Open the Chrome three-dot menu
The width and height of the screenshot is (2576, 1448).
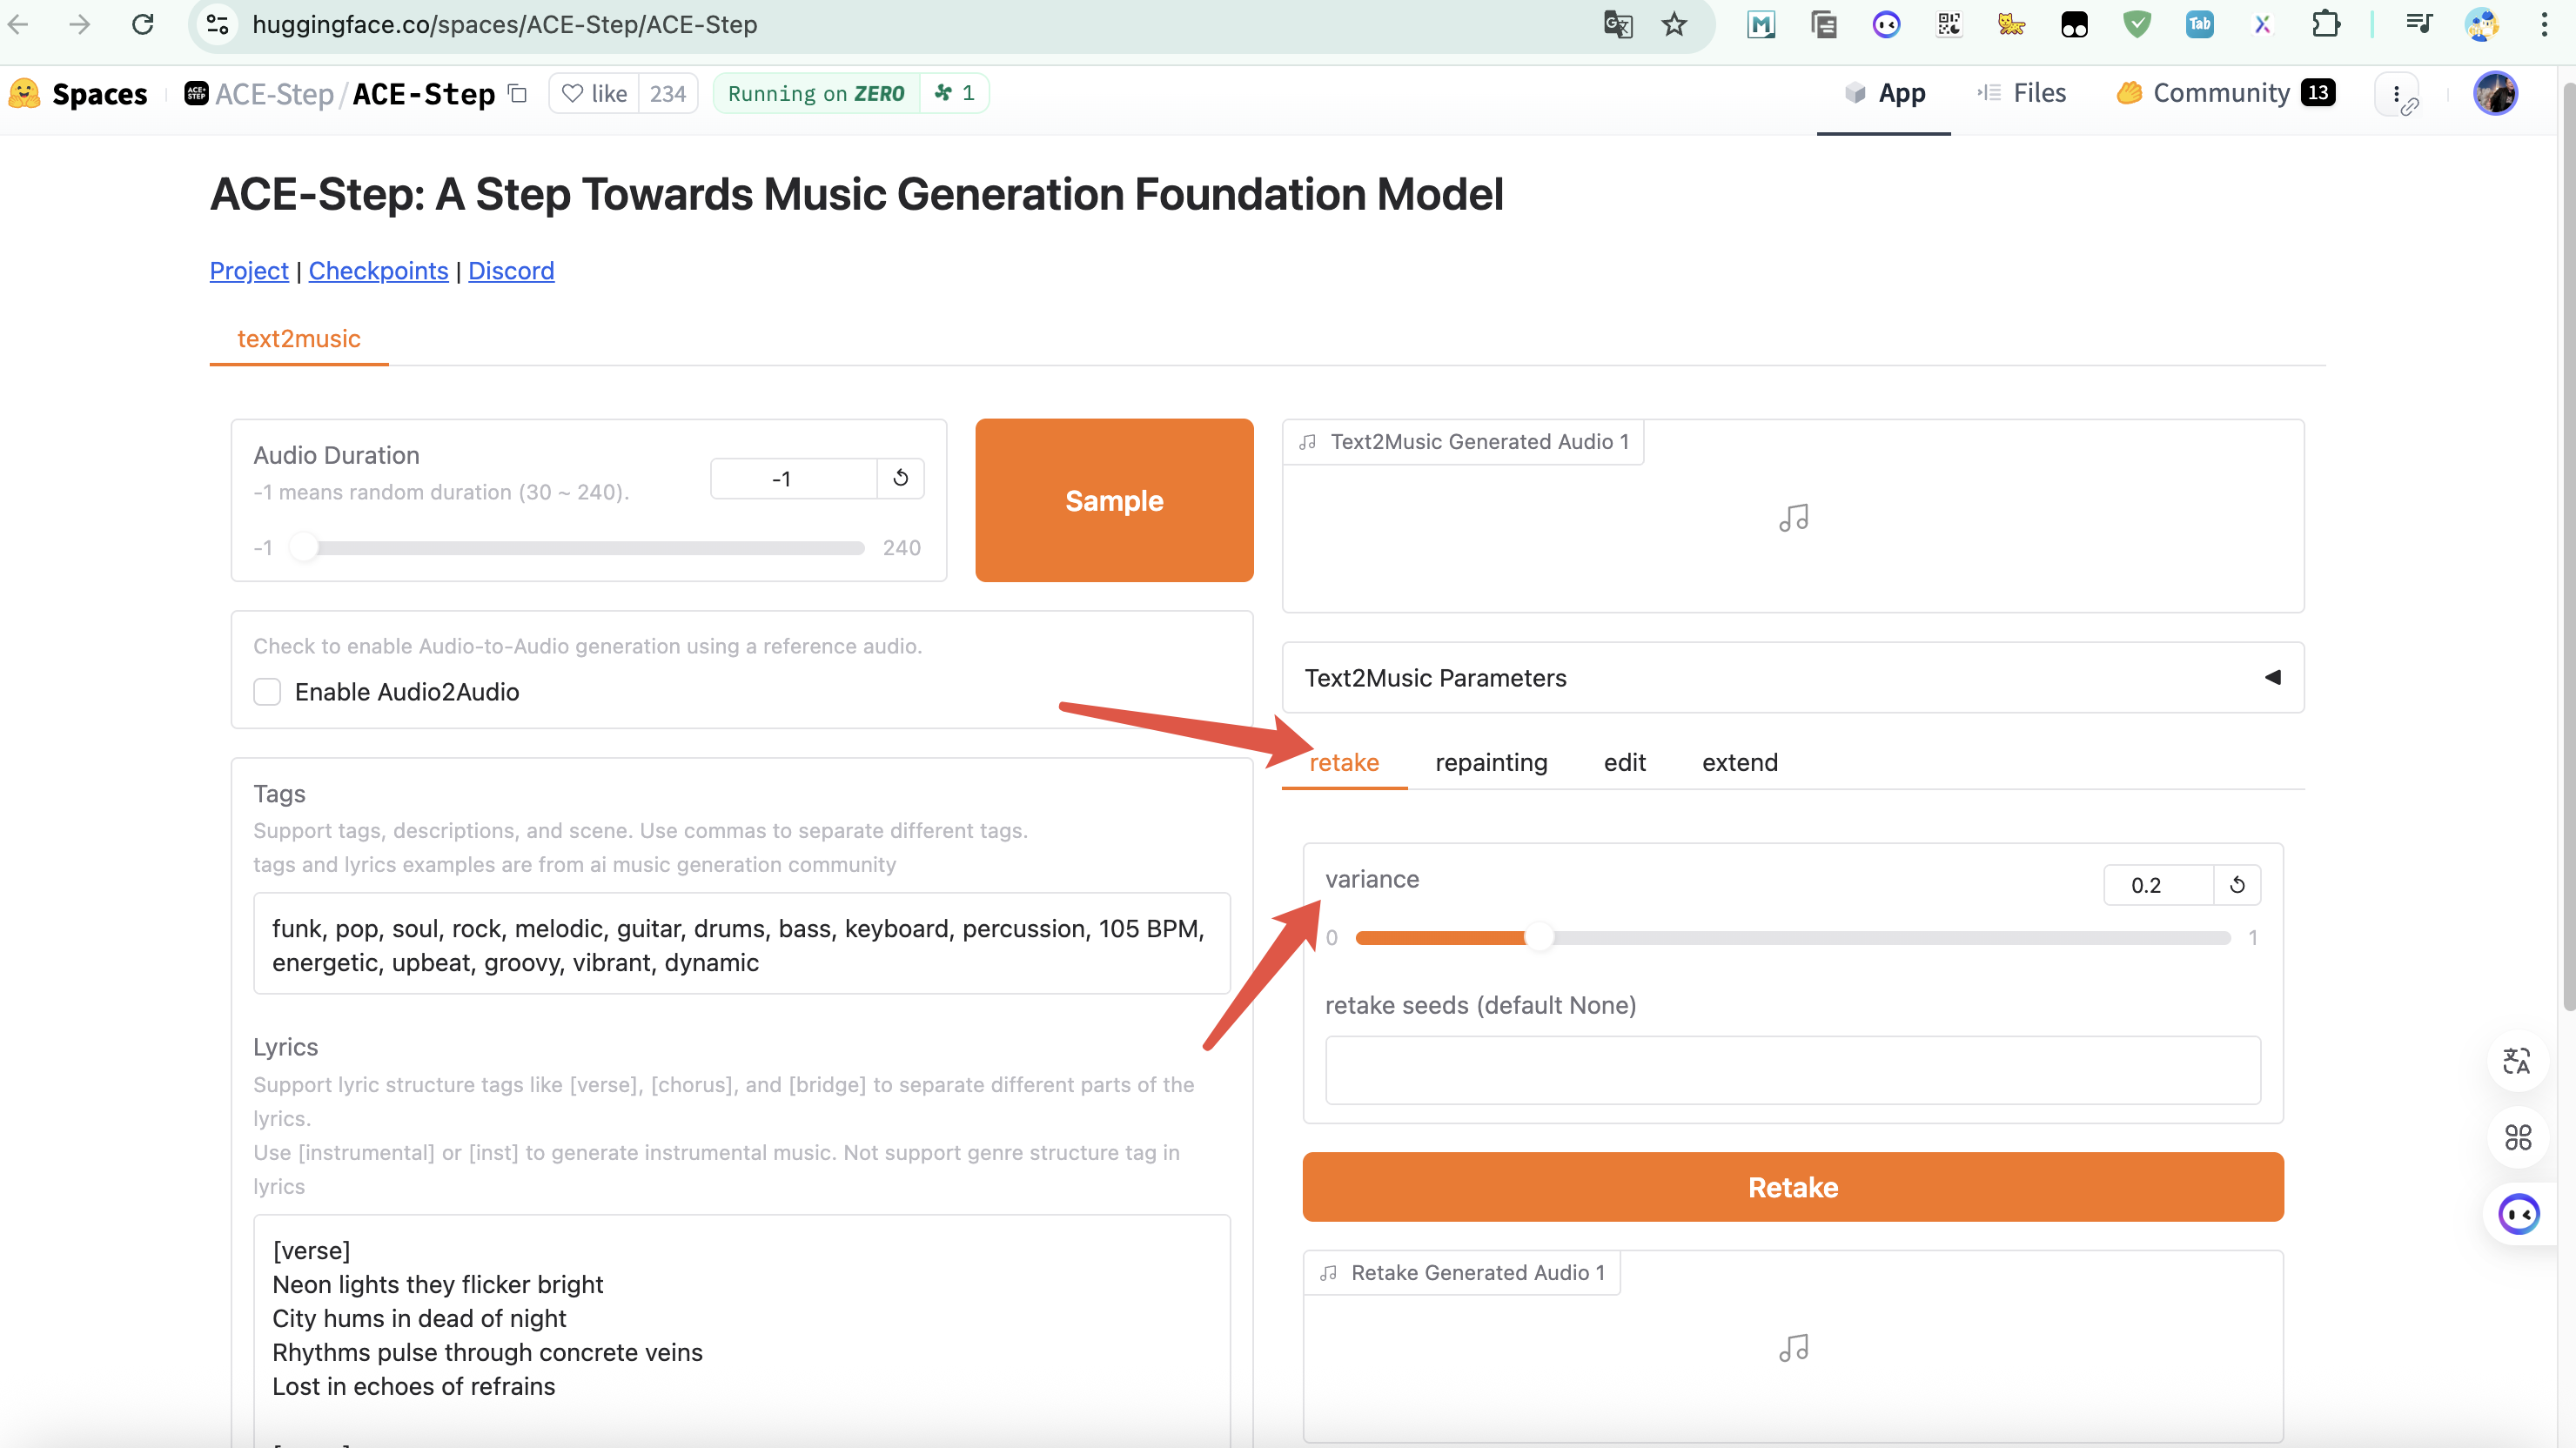pyautogui.click(x=2544, y=24)
